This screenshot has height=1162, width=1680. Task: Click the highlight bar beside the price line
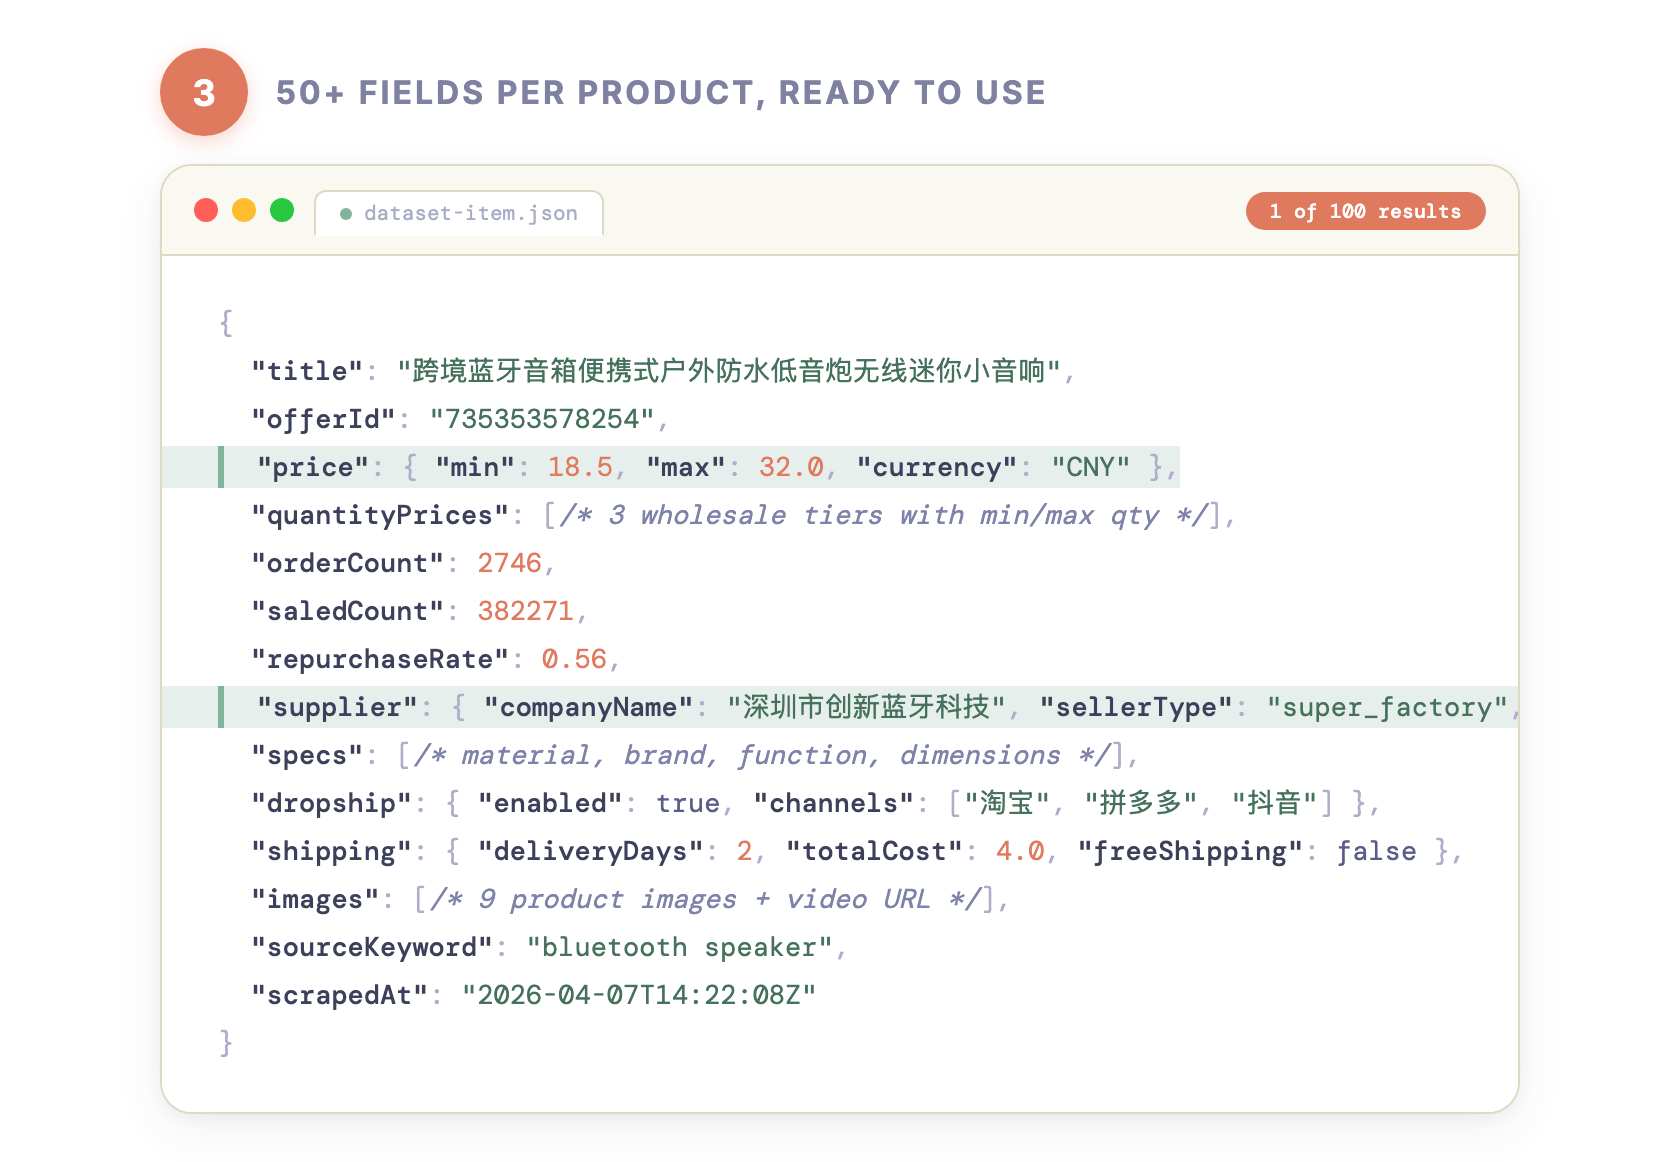222,466
